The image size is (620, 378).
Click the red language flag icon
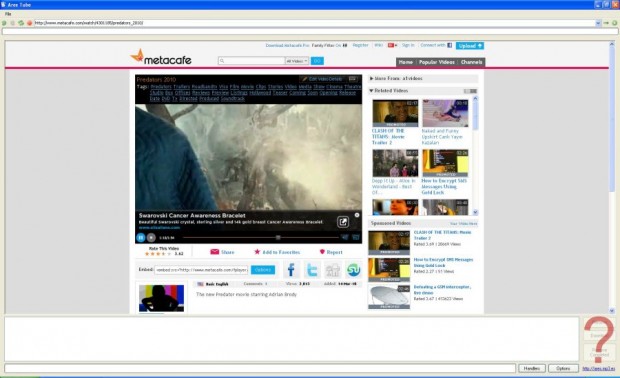pos(391,45)
